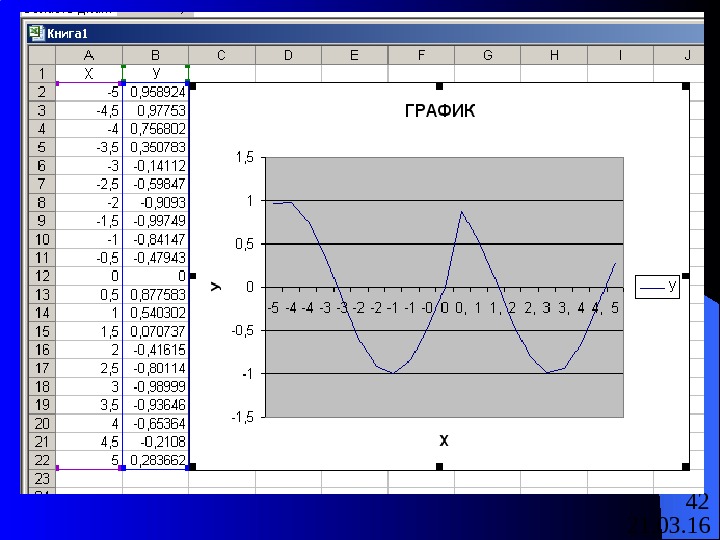This screenshot has height=540, width=720.
Task: Select column A header
Action: 89,56
